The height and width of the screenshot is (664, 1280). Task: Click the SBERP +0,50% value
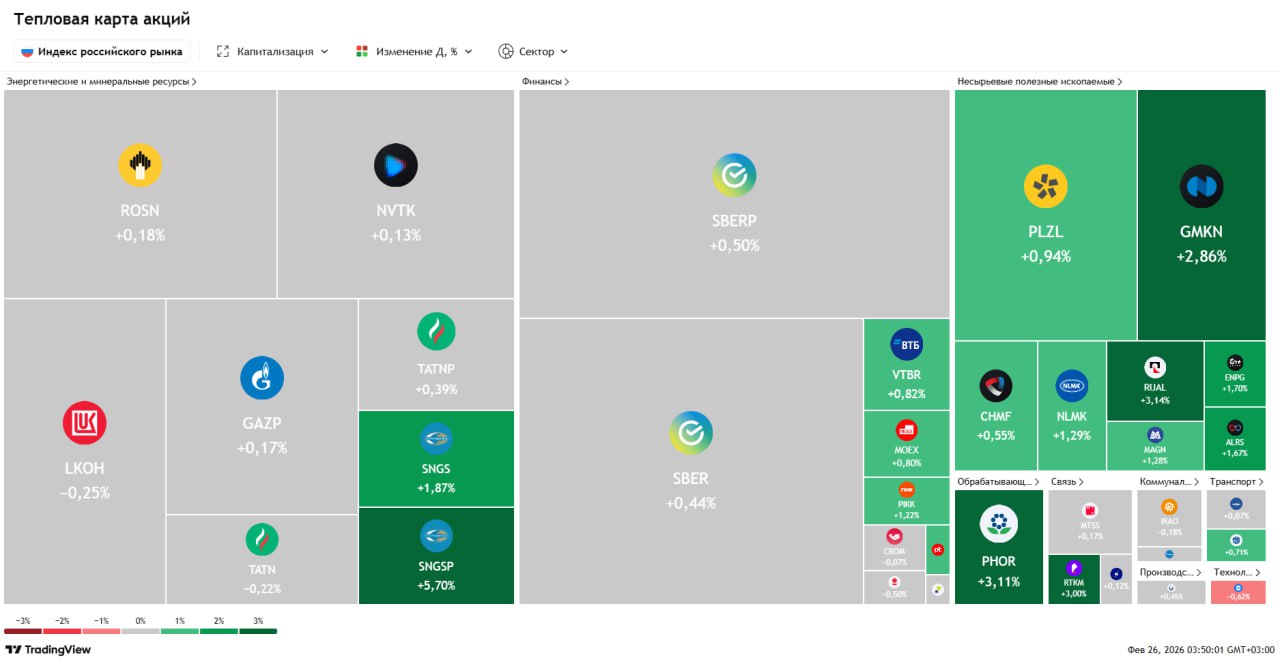[x=735, y=245]
